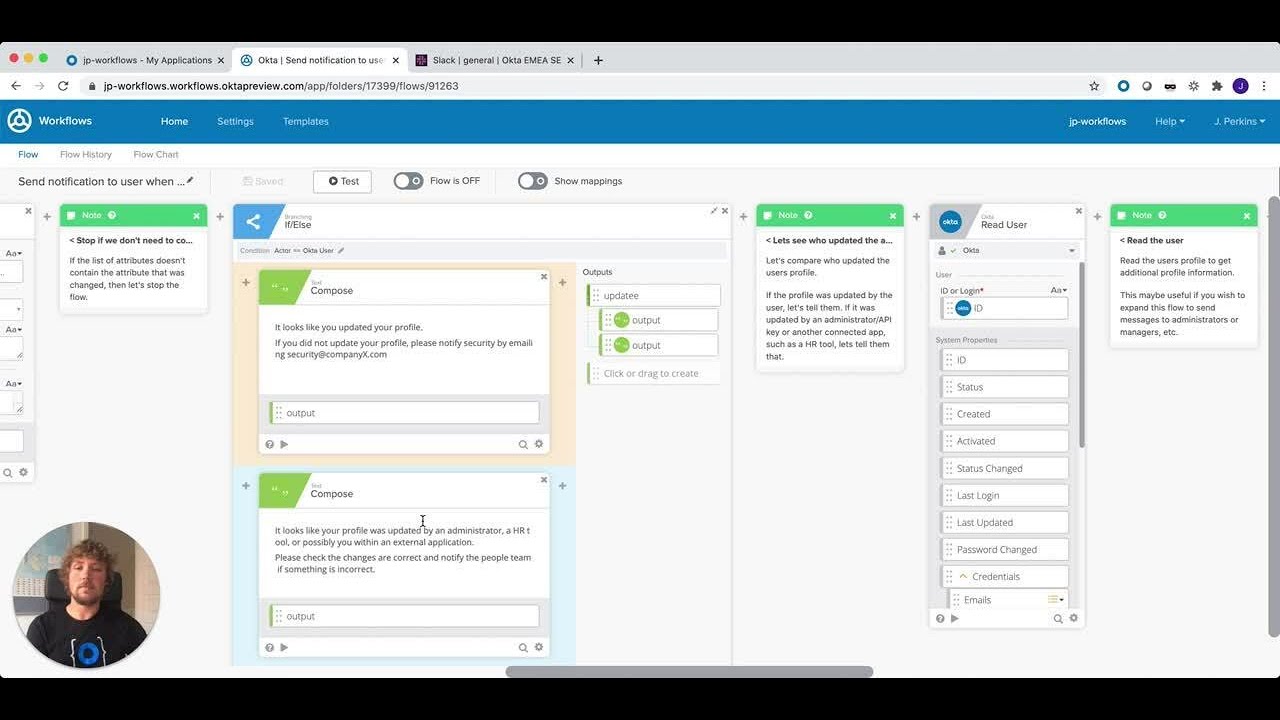Edit the Actor condition pencil icon
Screen dimensions: 1280x720
click(x=341, y=250)
